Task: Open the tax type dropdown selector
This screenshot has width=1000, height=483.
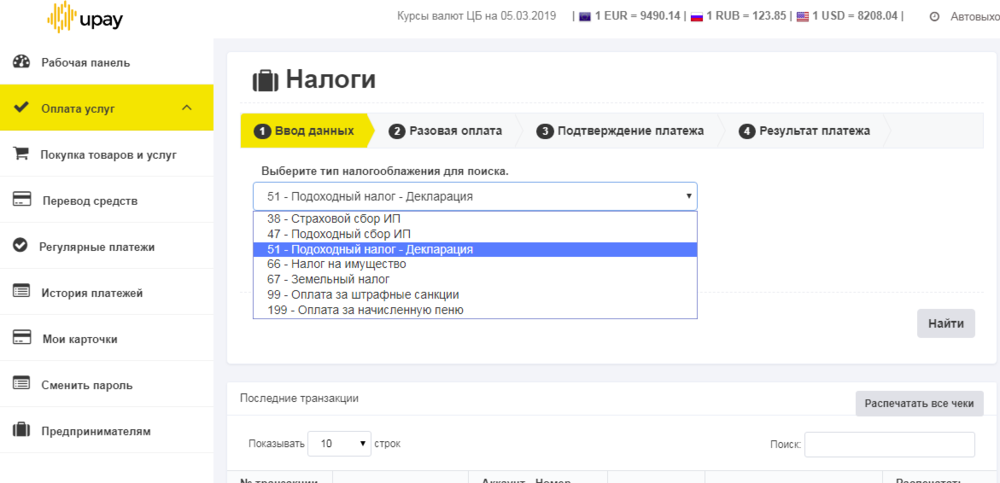Action: tap(475, 196)
